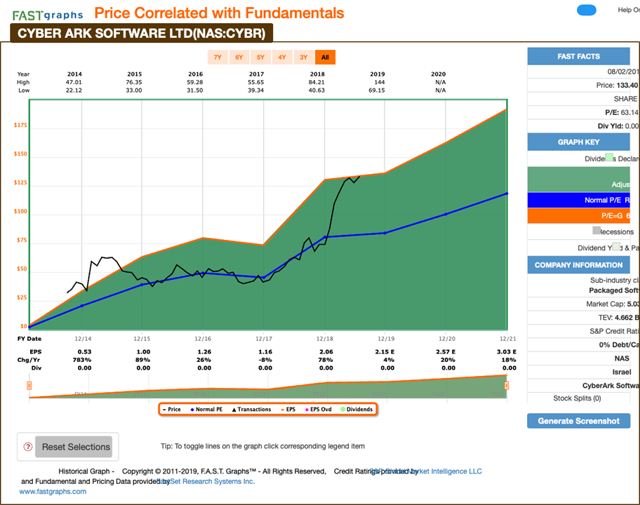Click the Stock Splits (0) entry
This screenshot has height=505, width=640.
pyautogui.click(x=577, y=398)
